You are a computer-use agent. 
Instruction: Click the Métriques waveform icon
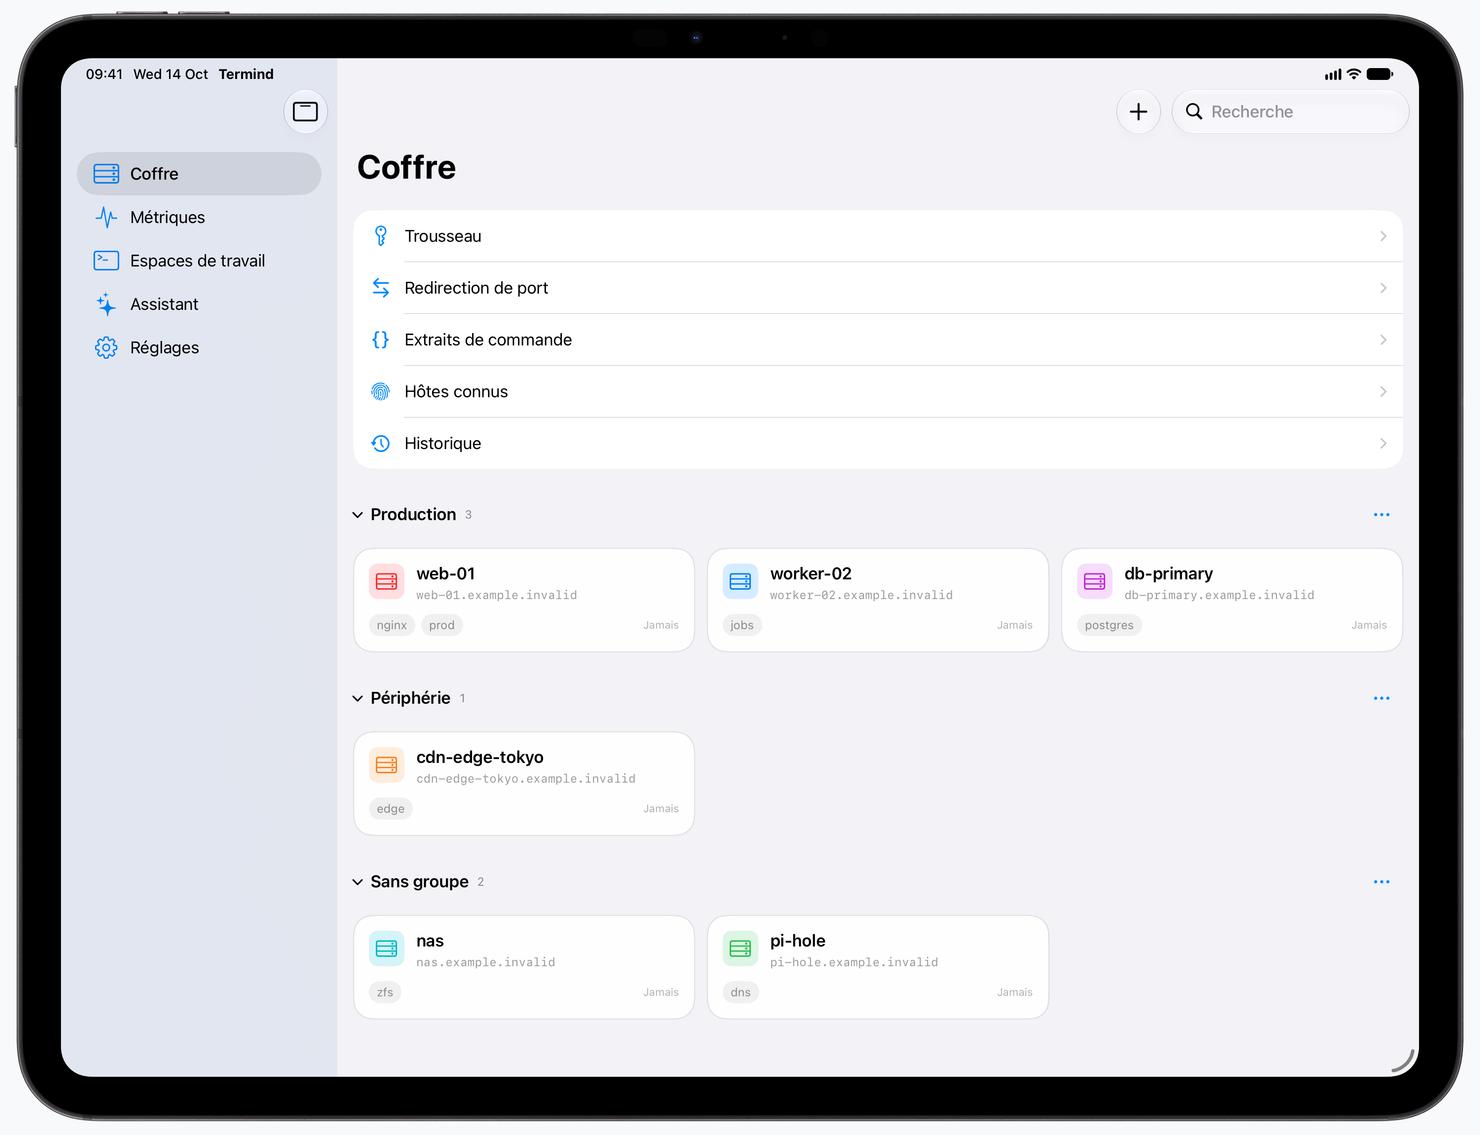(106, 217)
